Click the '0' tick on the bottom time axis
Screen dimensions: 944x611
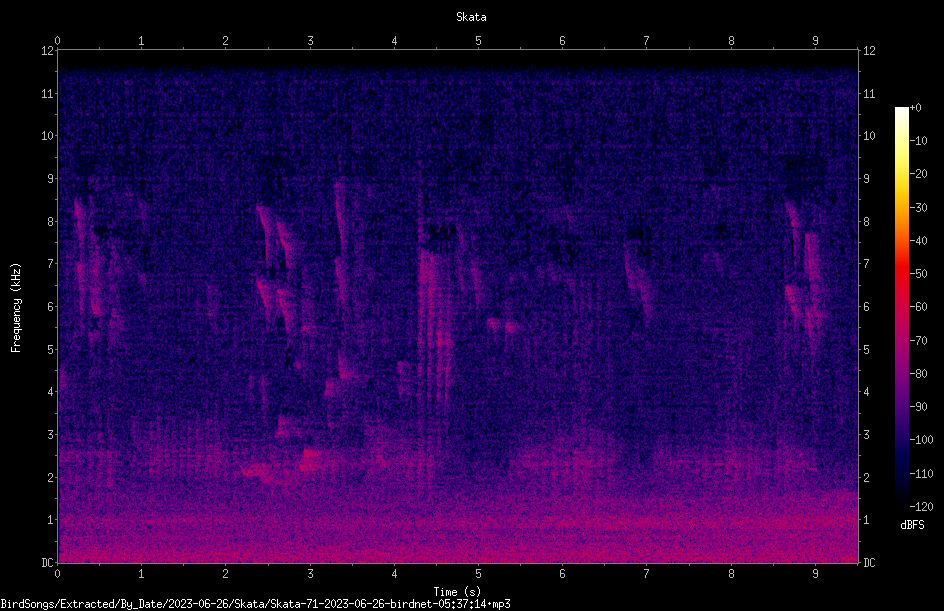point(57,574)
